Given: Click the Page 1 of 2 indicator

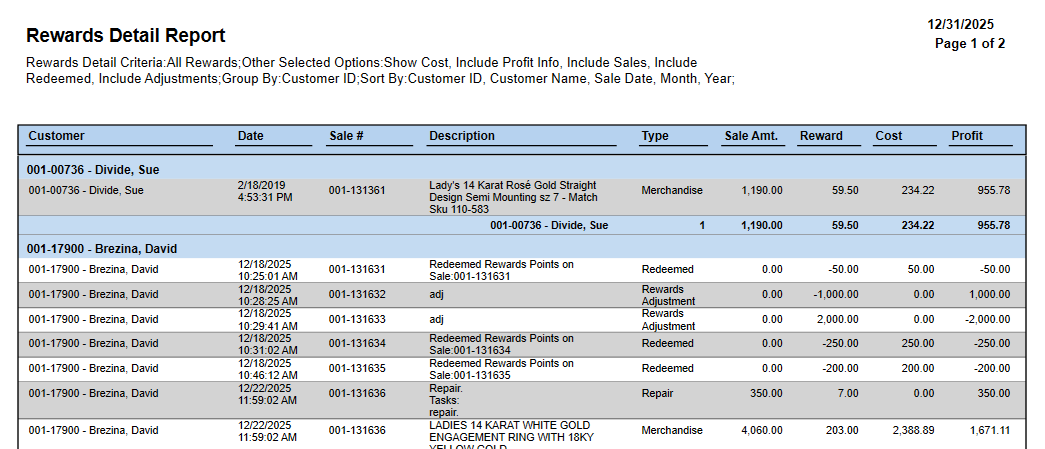Looking at the screenshot, I should click(x=969, y=43).
